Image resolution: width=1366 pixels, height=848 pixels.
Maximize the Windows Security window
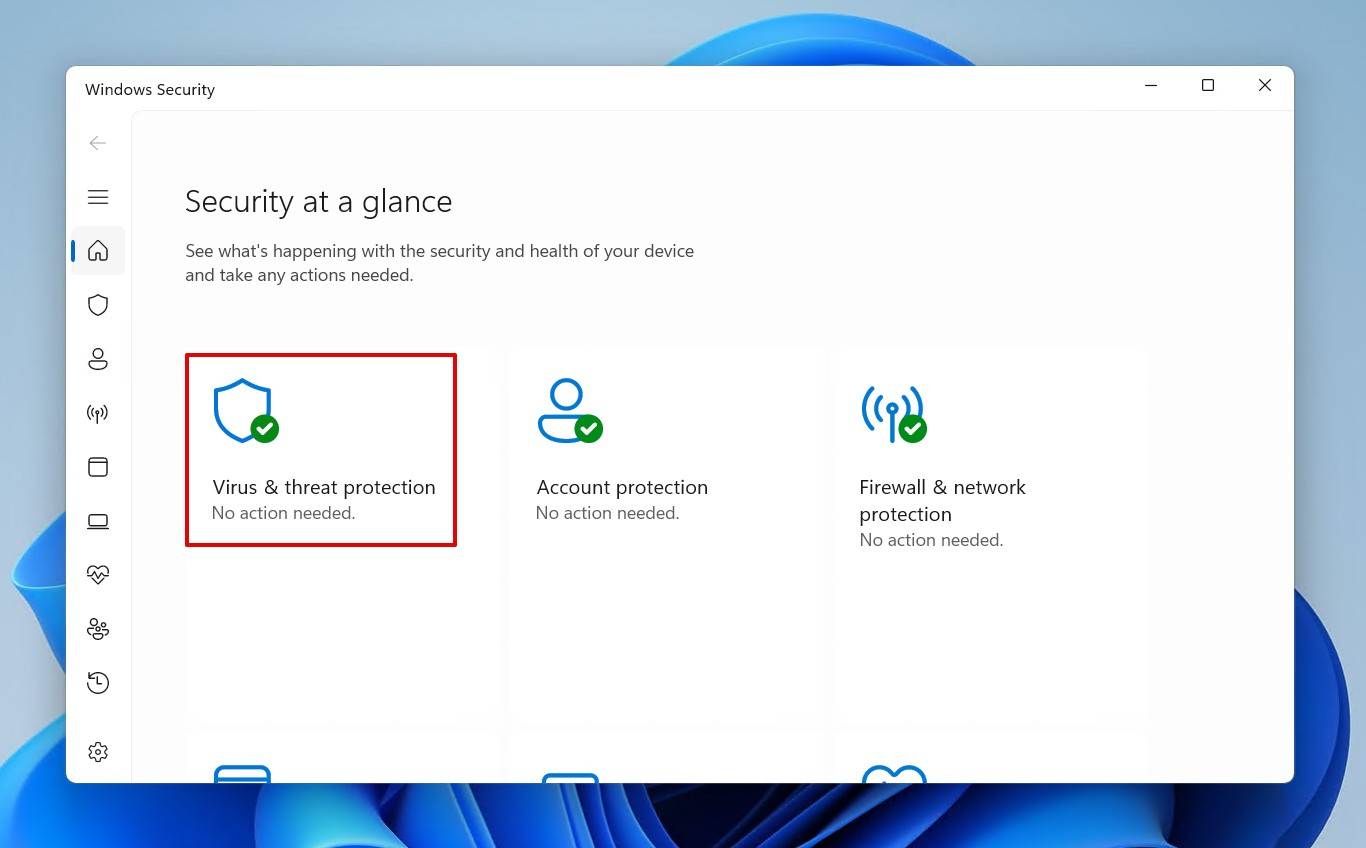pyautogui.click(x=1208, y=86)
